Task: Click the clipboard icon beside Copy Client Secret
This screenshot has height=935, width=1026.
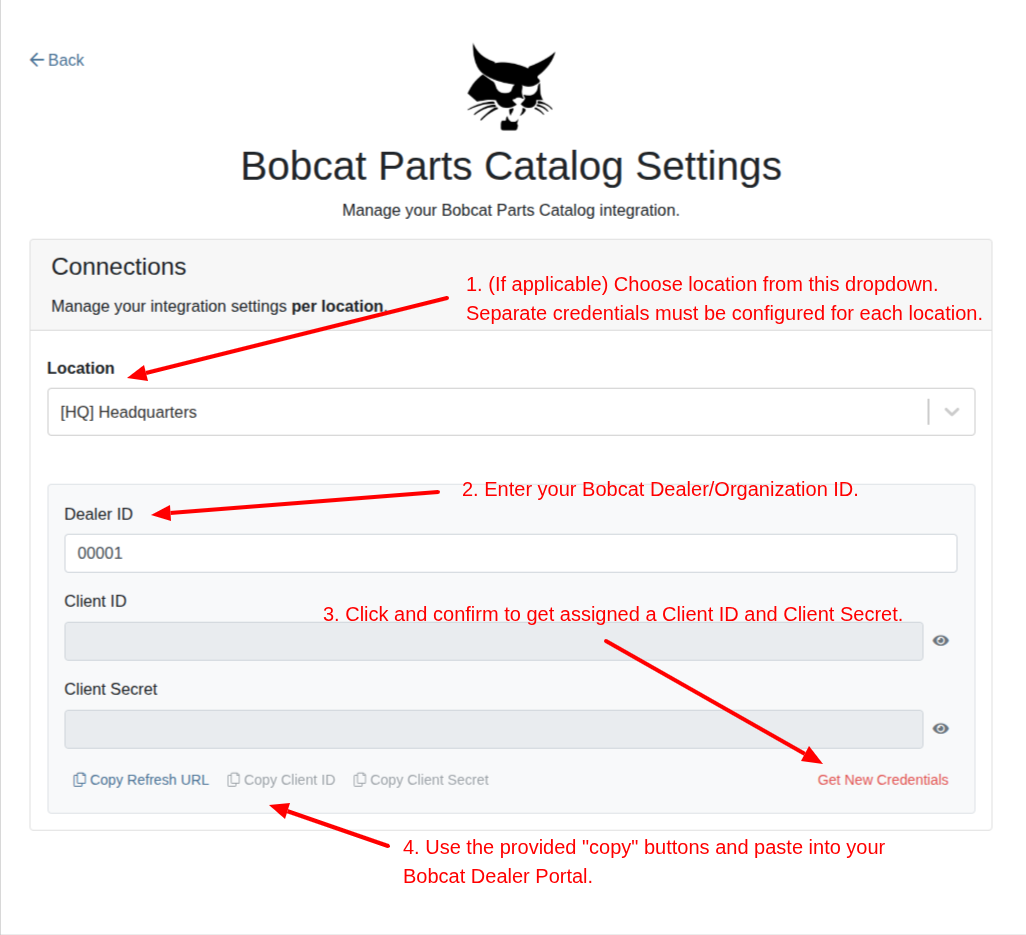Action: (359, 780)
